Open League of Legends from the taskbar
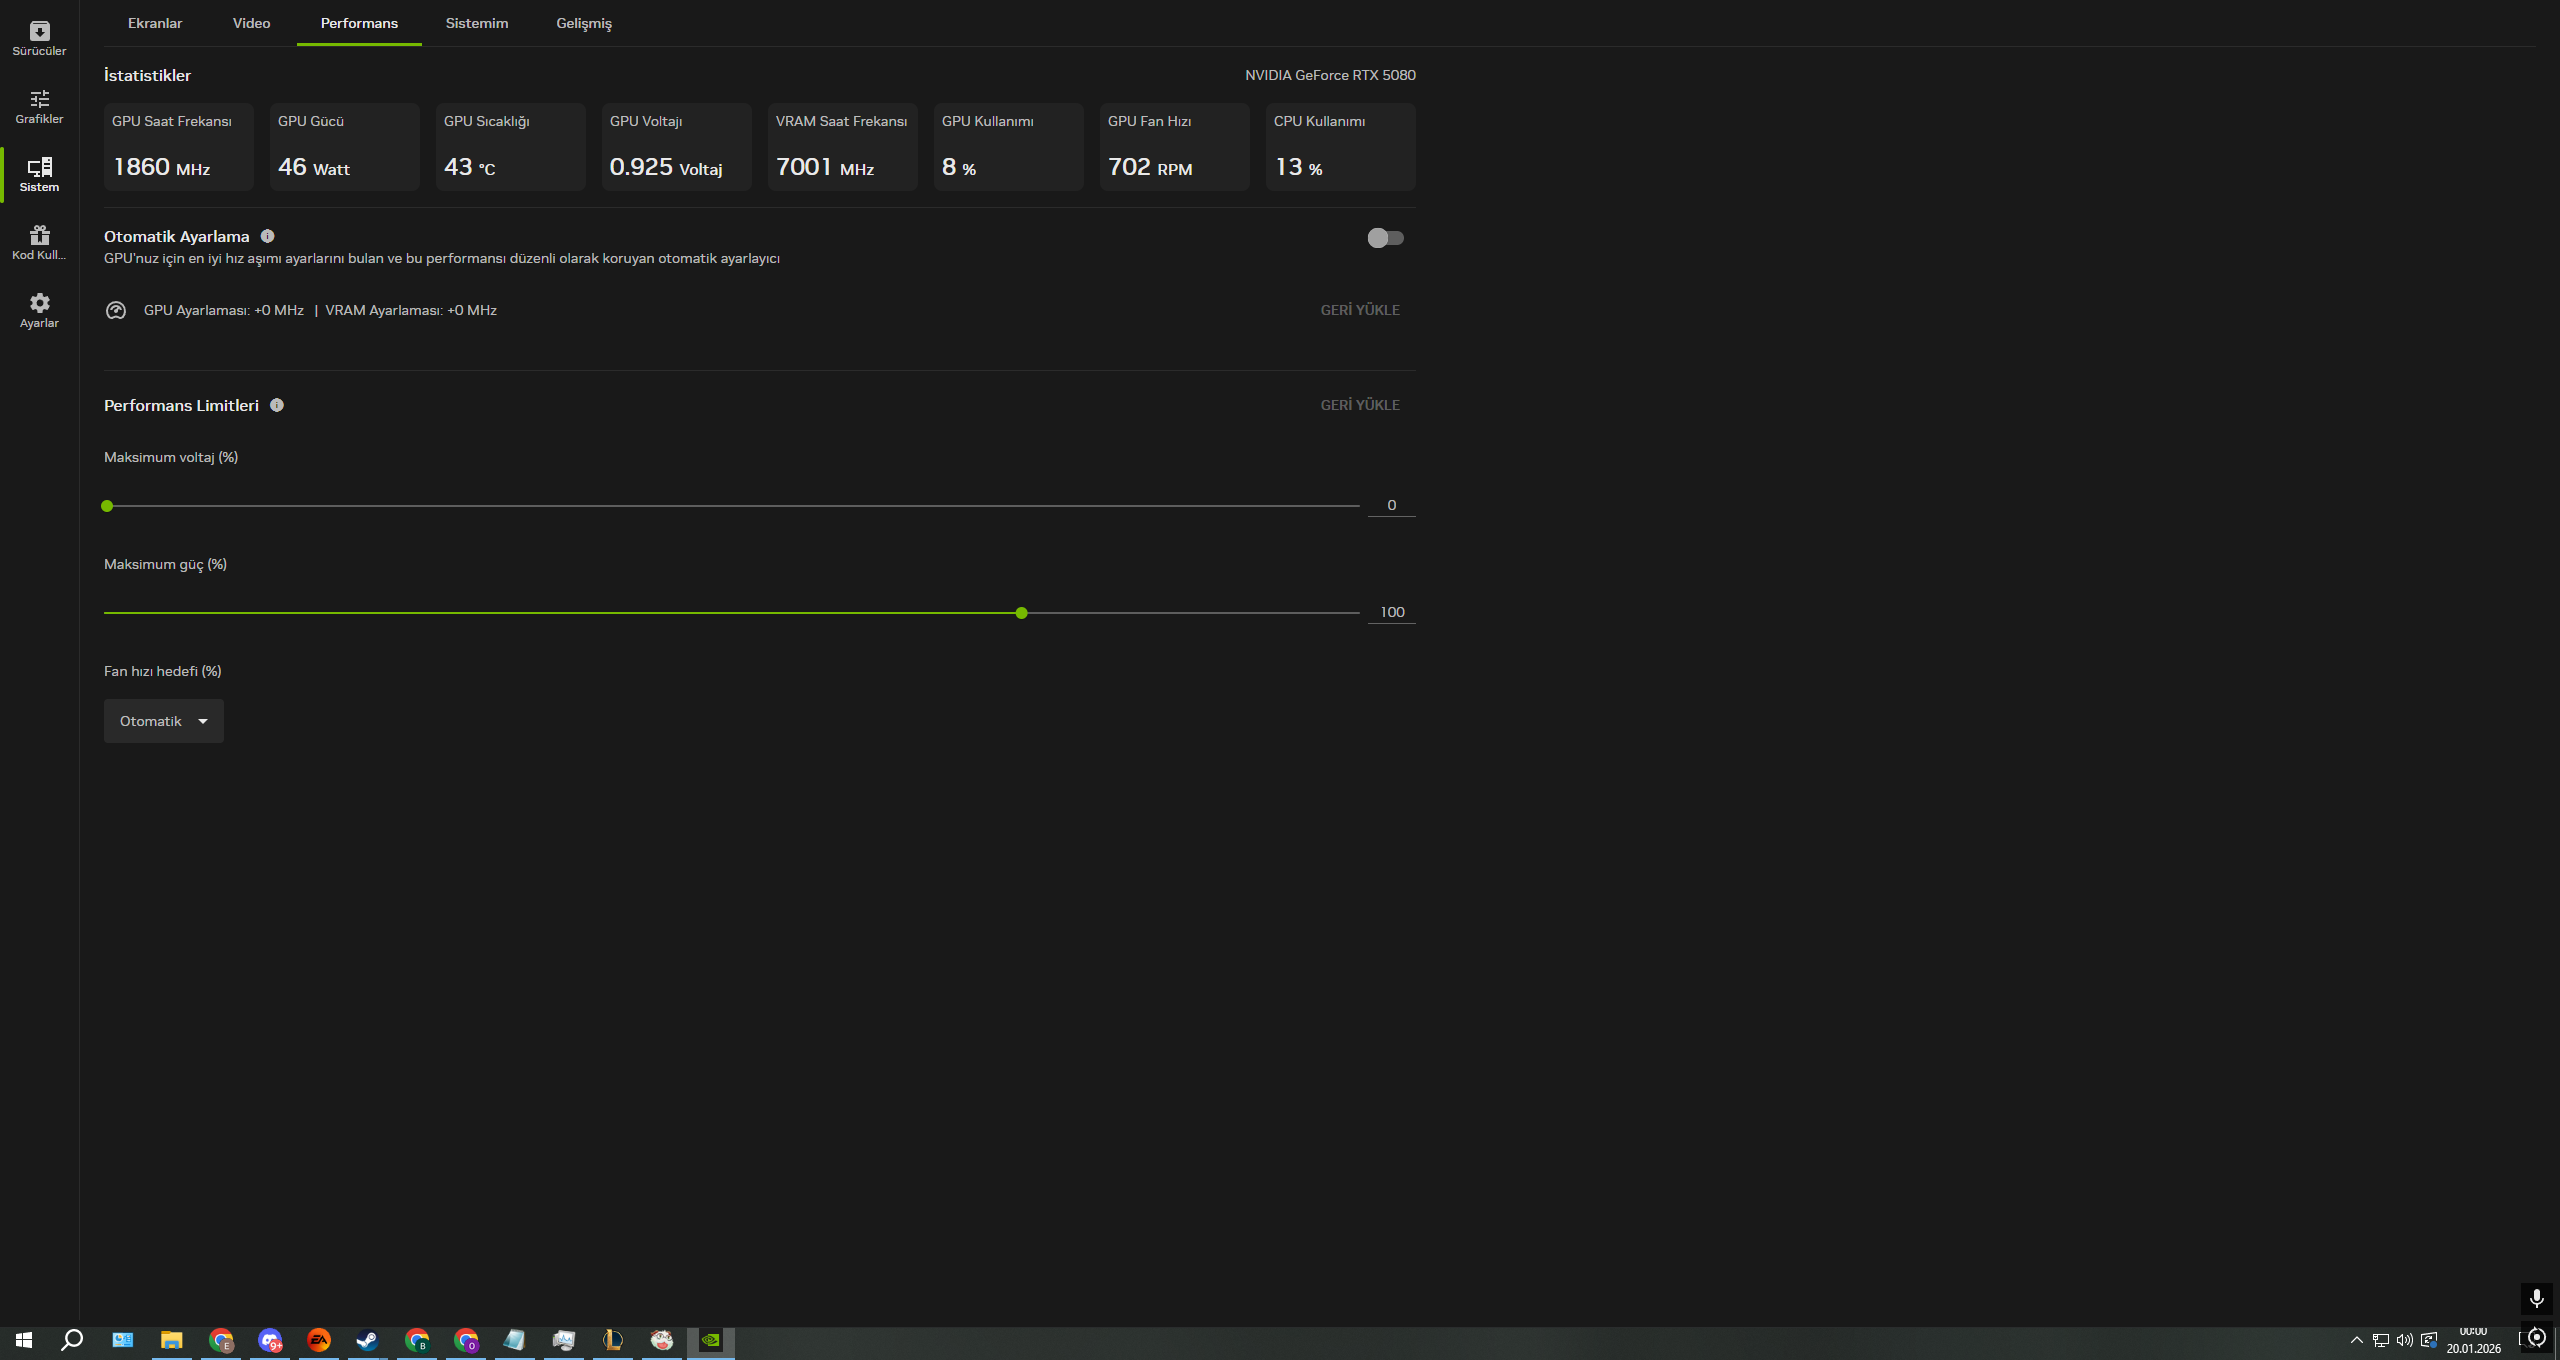This screenshot has height=1360, width=2560. pos(613,1340)
